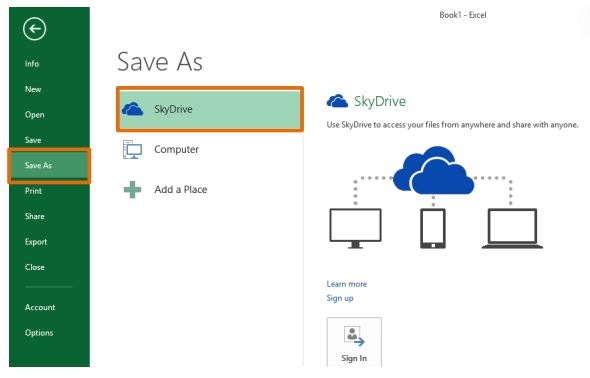Click the Computer monitor icon
This screenshot has height=378, width=590.
tap(132, 149)
